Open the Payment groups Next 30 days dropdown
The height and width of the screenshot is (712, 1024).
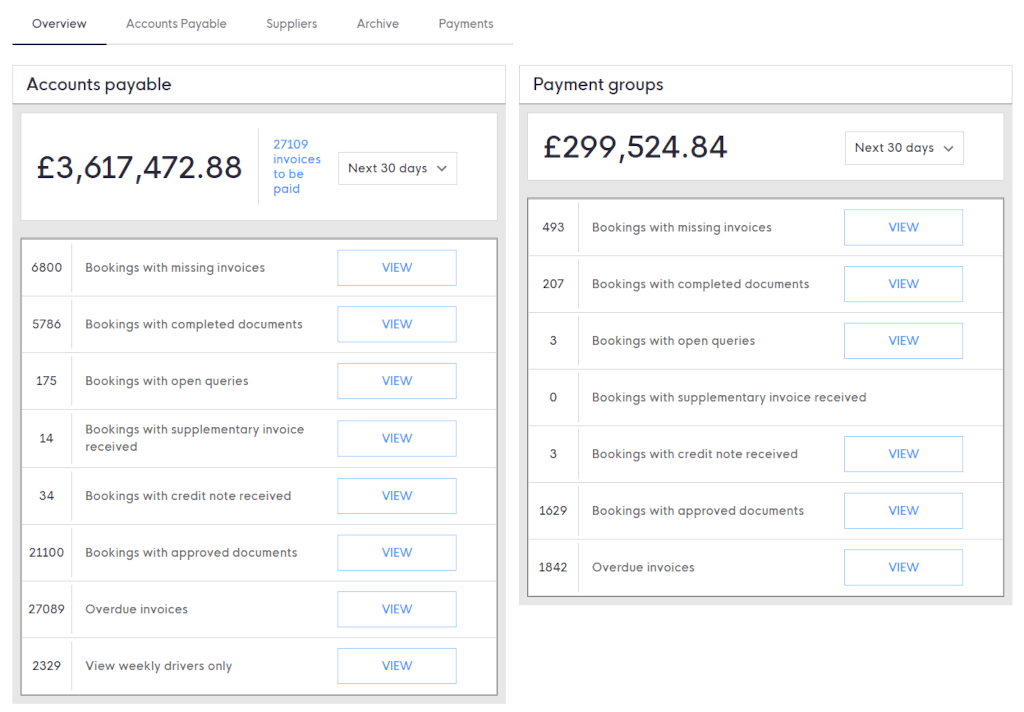click(904, 148)
